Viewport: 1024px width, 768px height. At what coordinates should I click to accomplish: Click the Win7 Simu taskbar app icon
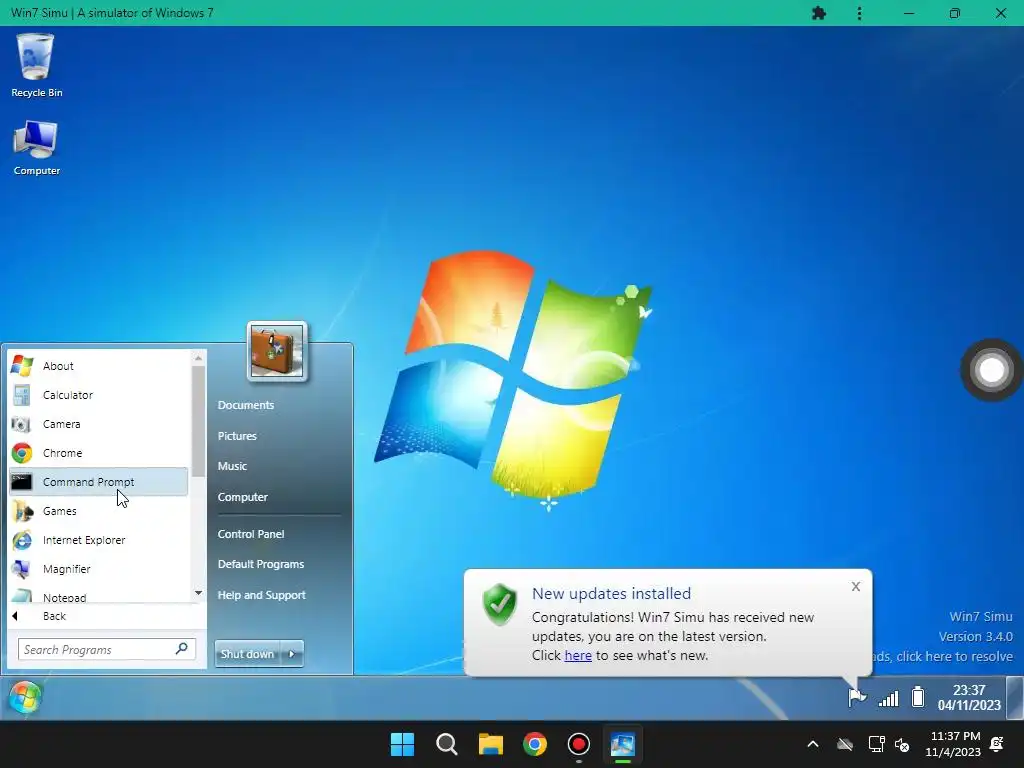coord(622,744)
